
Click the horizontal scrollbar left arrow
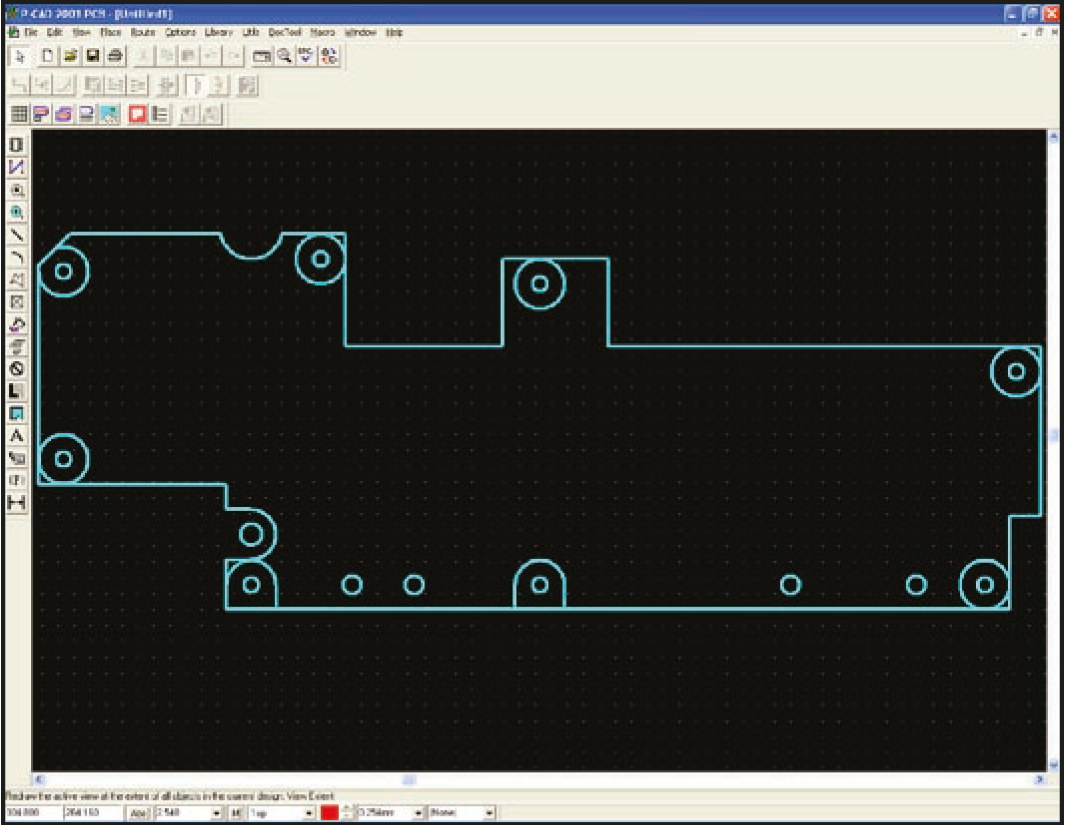click(x=39, y=780)
